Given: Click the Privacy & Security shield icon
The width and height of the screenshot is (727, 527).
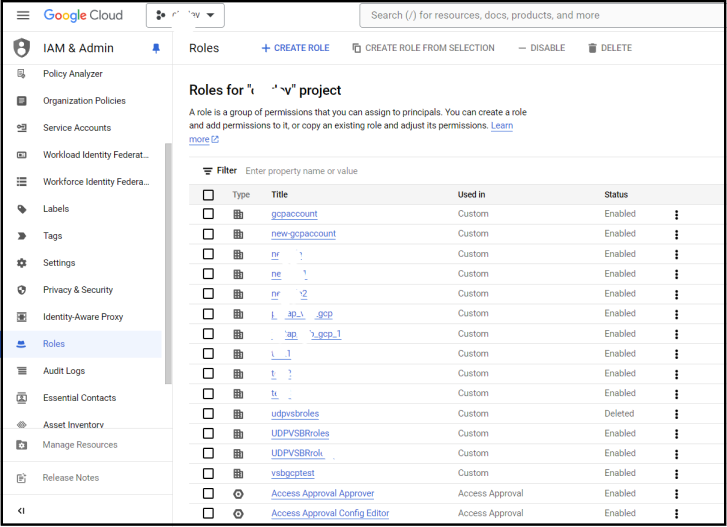Looking at the screenshot, I should click(x=22, y=290).
